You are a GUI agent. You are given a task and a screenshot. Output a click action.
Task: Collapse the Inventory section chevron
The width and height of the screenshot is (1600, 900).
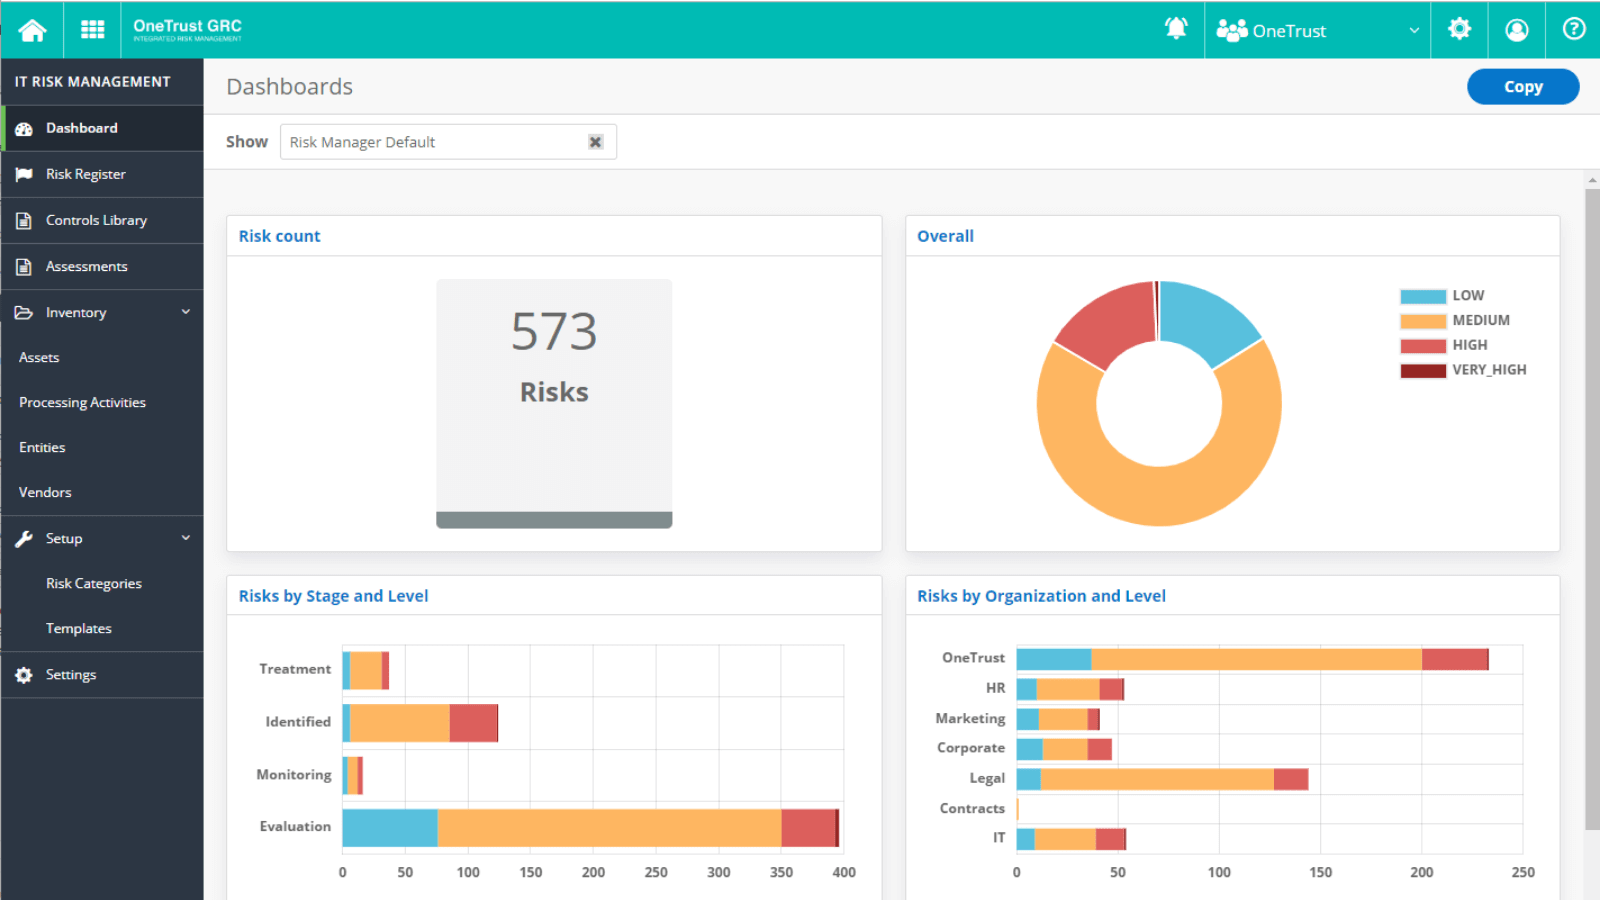(186, 312)
